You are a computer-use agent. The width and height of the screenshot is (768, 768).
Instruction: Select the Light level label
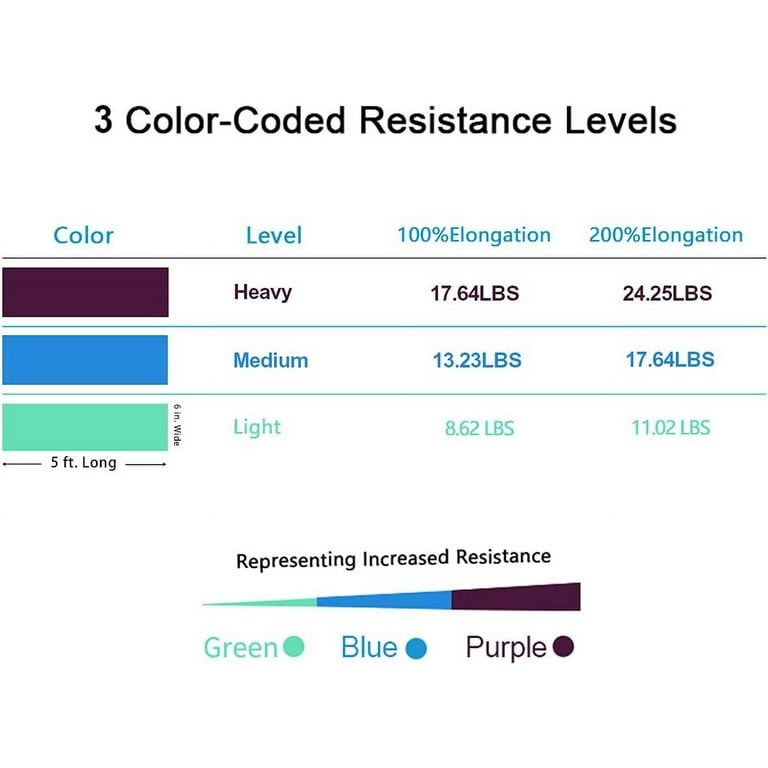[x=257, y=427]
